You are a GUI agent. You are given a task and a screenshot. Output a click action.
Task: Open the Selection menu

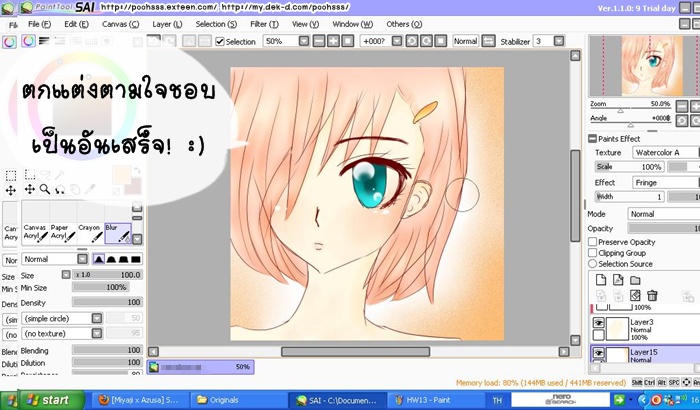click(x=216, y=24)
